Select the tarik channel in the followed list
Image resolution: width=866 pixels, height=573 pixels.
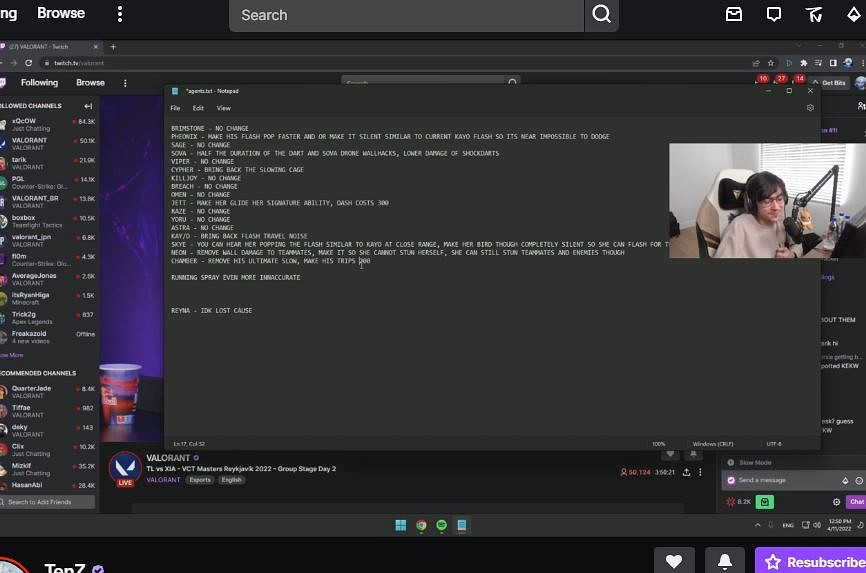pos(49,163)
